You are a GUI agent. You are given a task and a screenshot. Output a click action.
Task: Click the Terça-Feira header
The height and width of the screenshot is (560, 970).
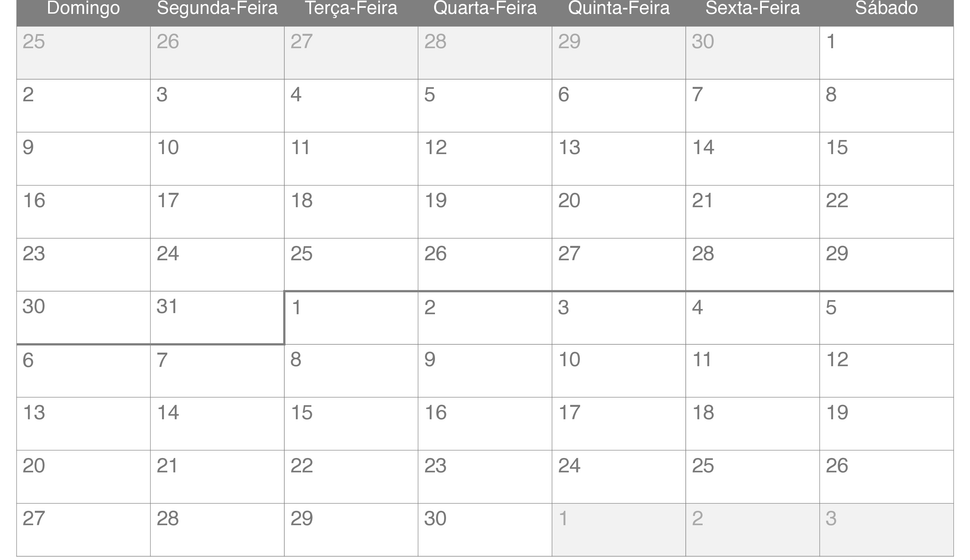coord(351,9)
